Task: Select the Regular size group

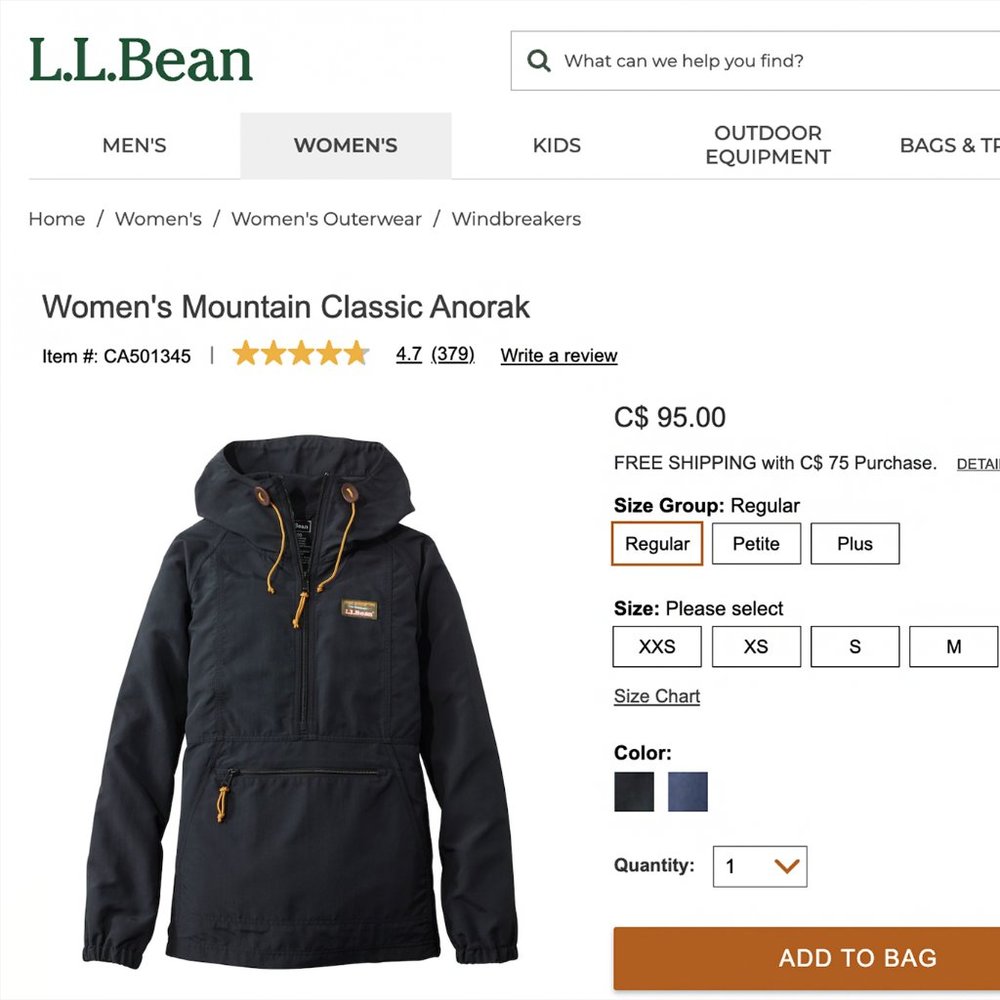Action: pyautogui.click(x=656, y=544)
